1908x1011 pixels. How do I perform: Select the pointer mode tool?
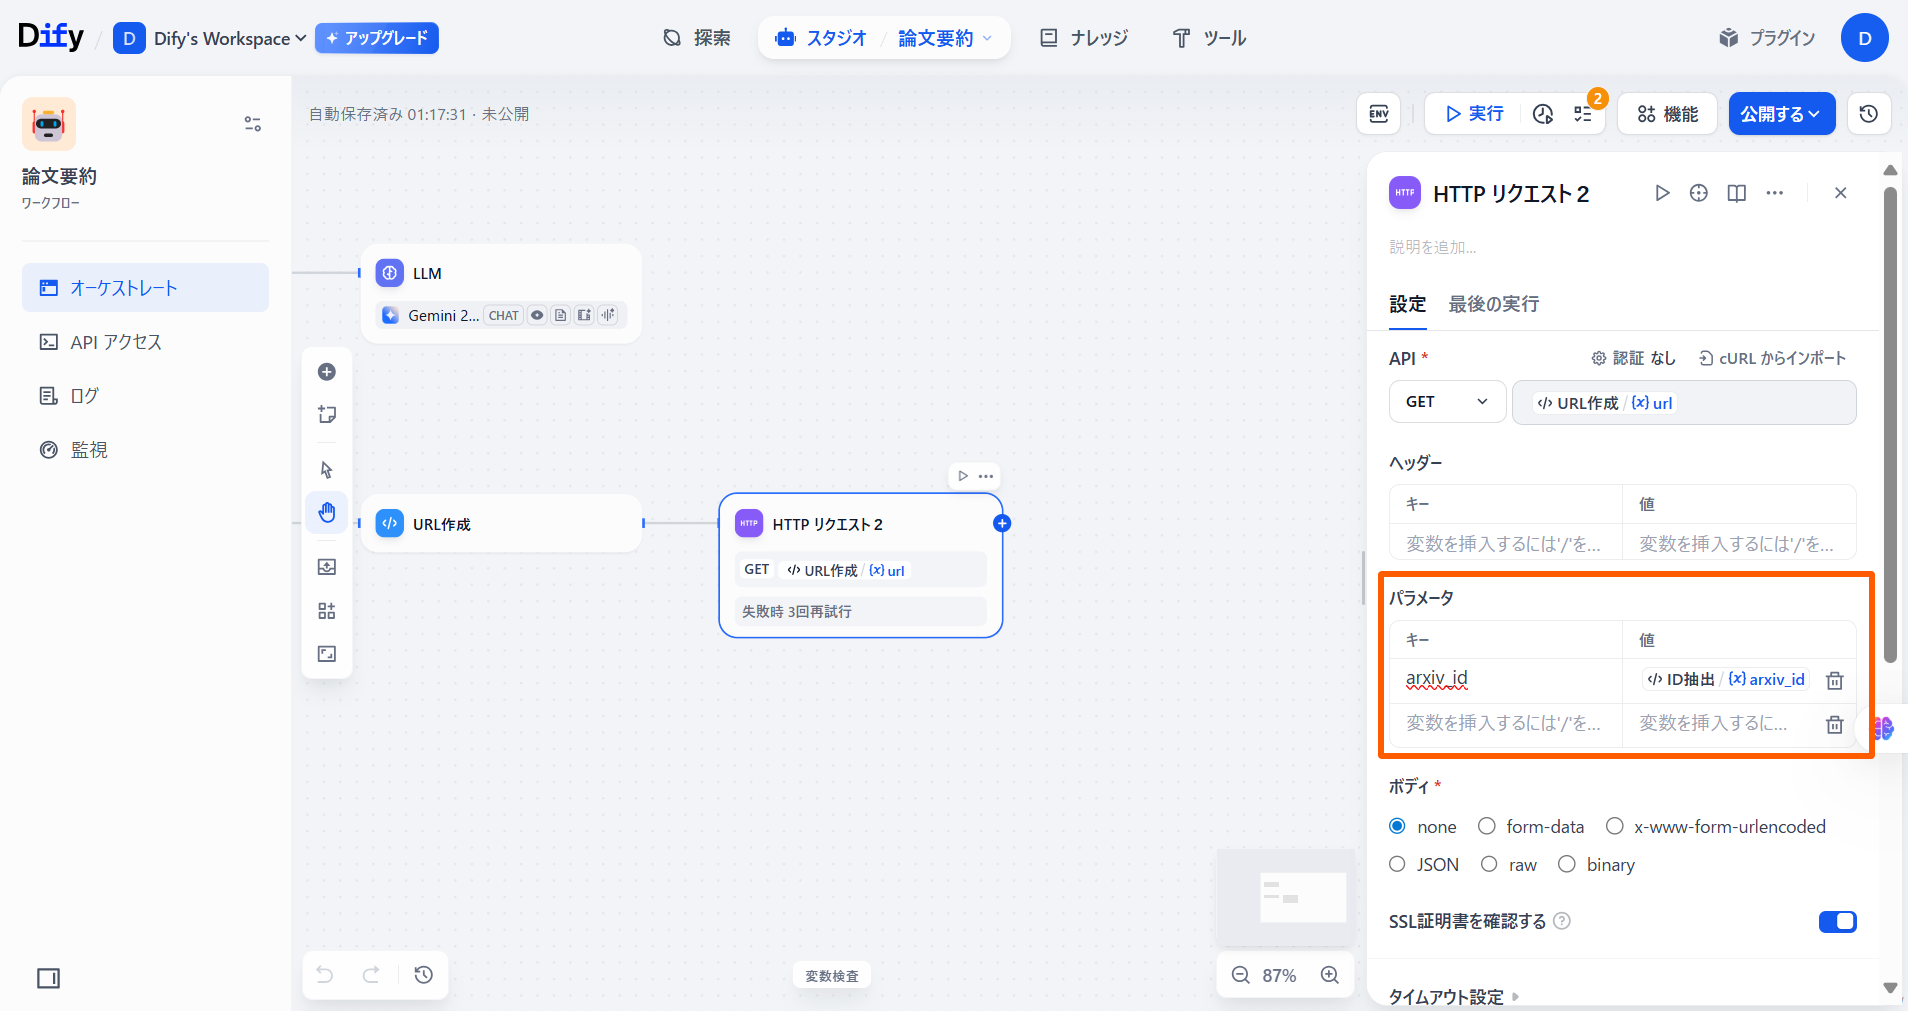(x=327, y=470)
